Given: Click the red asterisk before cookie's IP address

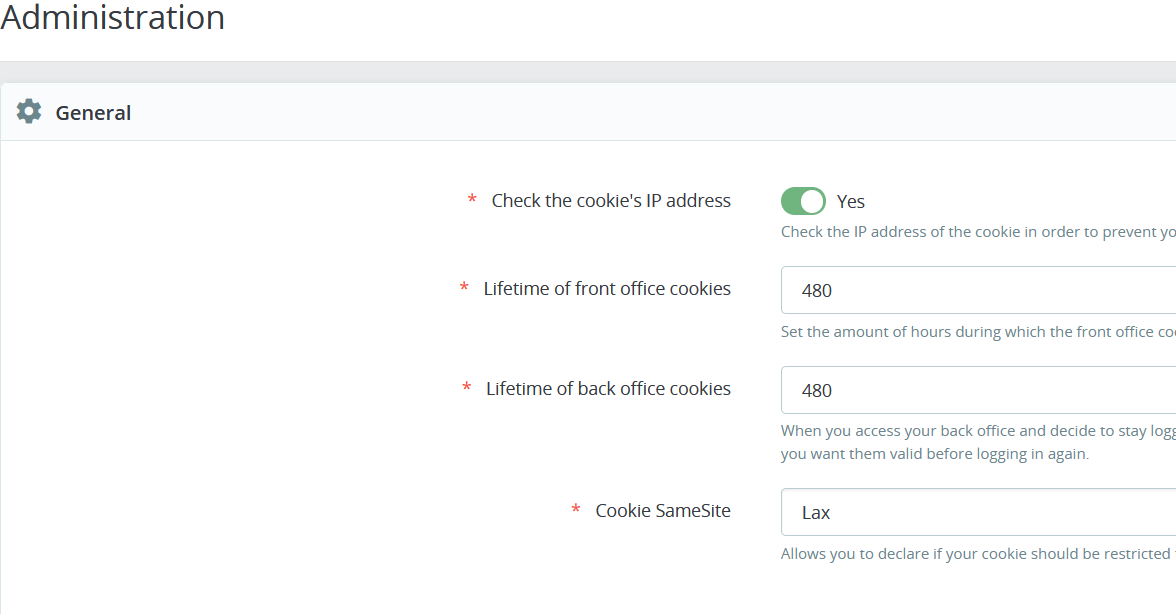Looking at the screenshot, I should [472, 201].
